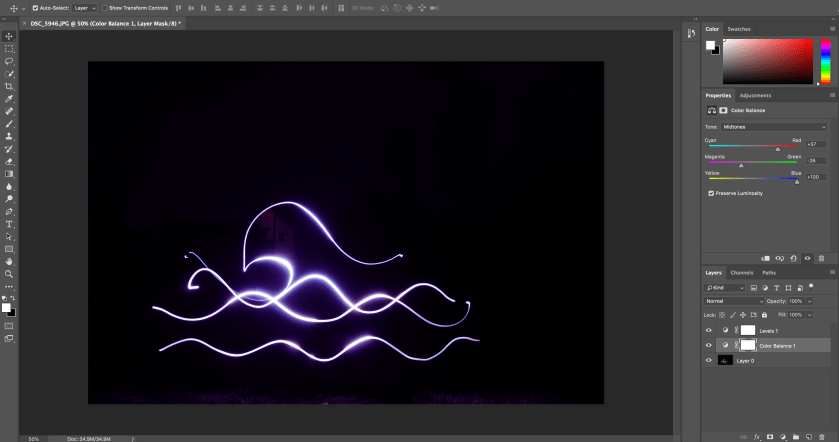Select the Type tool
839x442 pixels.
[x=9, y=224]
